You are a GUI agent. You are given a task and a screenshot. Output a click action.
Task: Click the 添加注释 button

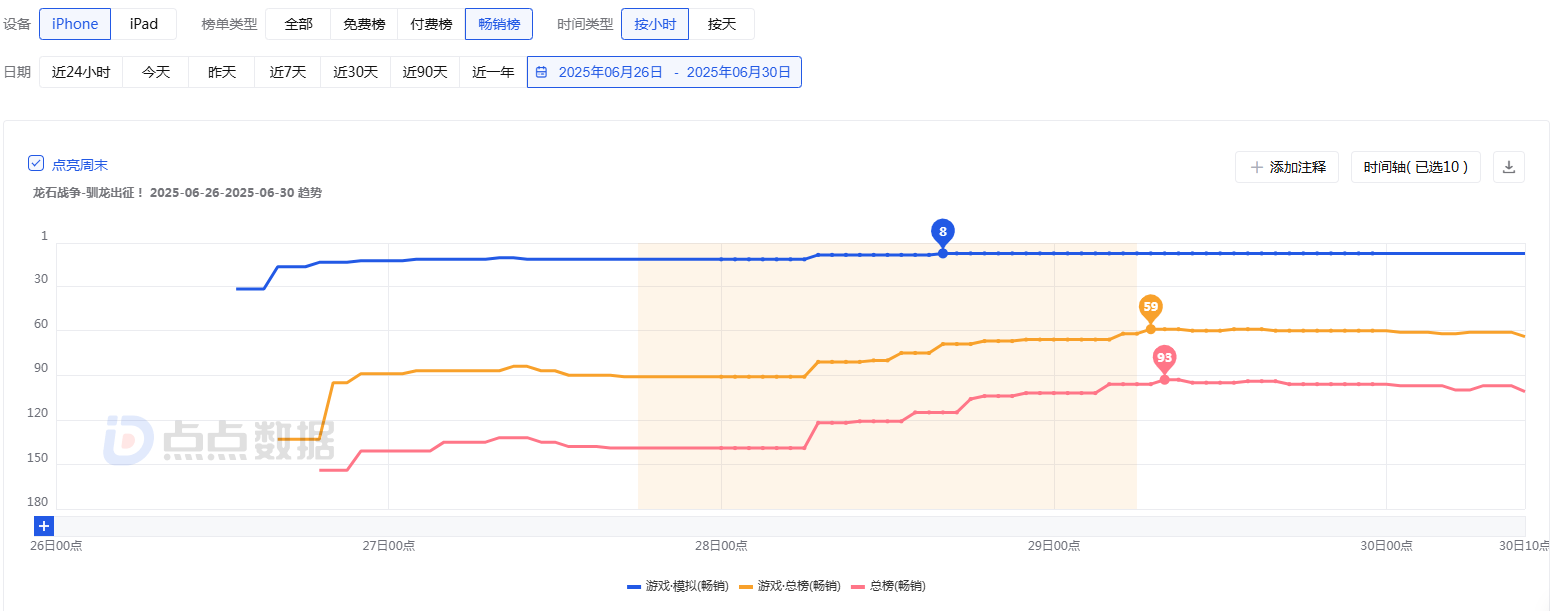(x=1286, y=167)
